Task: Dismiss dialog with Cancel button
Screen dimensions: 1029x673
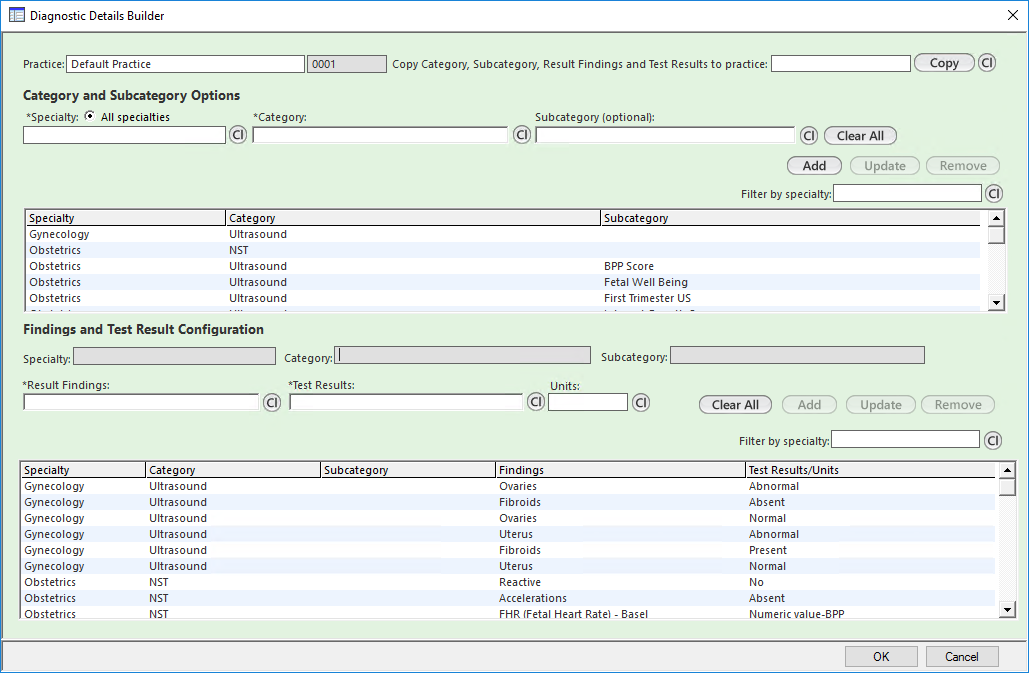Action: [961, 657]
